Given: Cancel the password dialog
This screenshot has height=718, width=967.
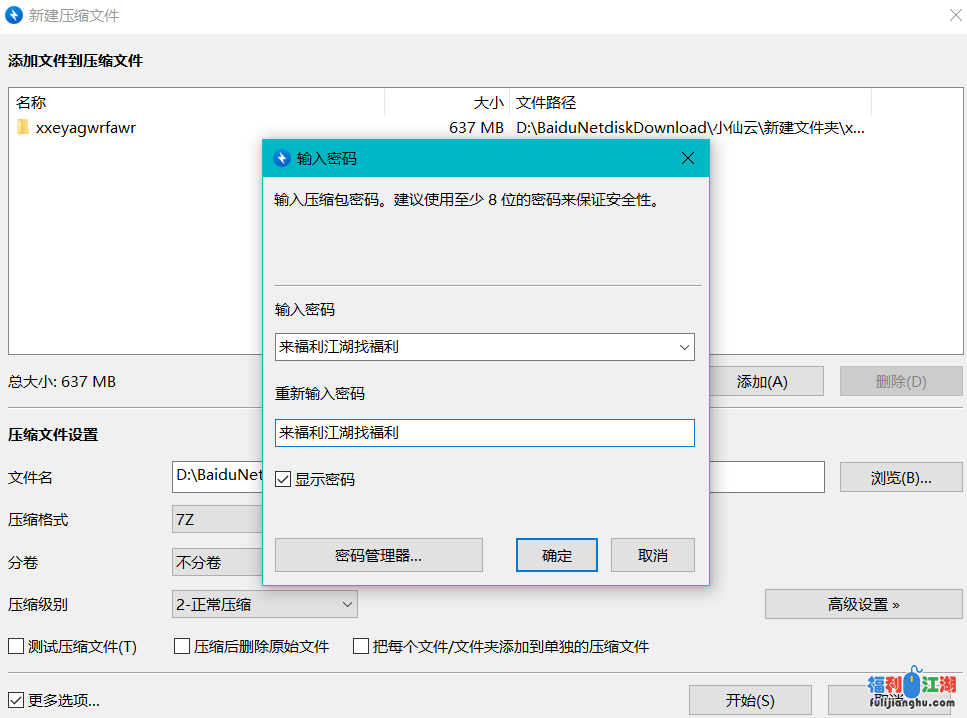Looking at the screenshot, I should (x=652, y=556).
